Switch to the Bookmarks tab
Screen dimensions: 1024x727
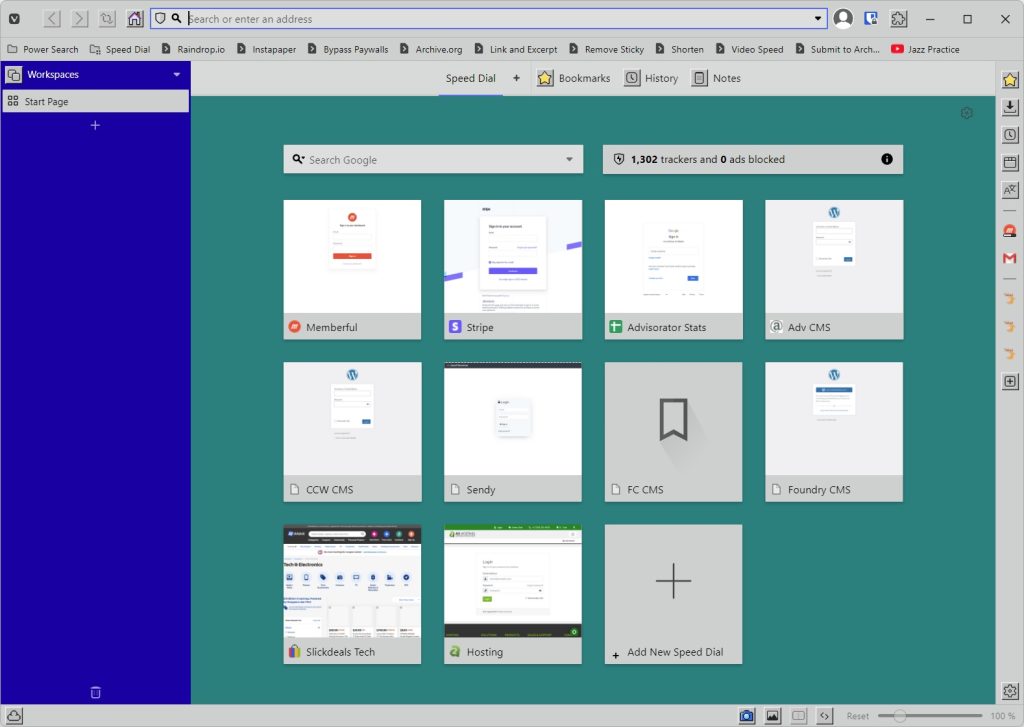pos(573,78)
